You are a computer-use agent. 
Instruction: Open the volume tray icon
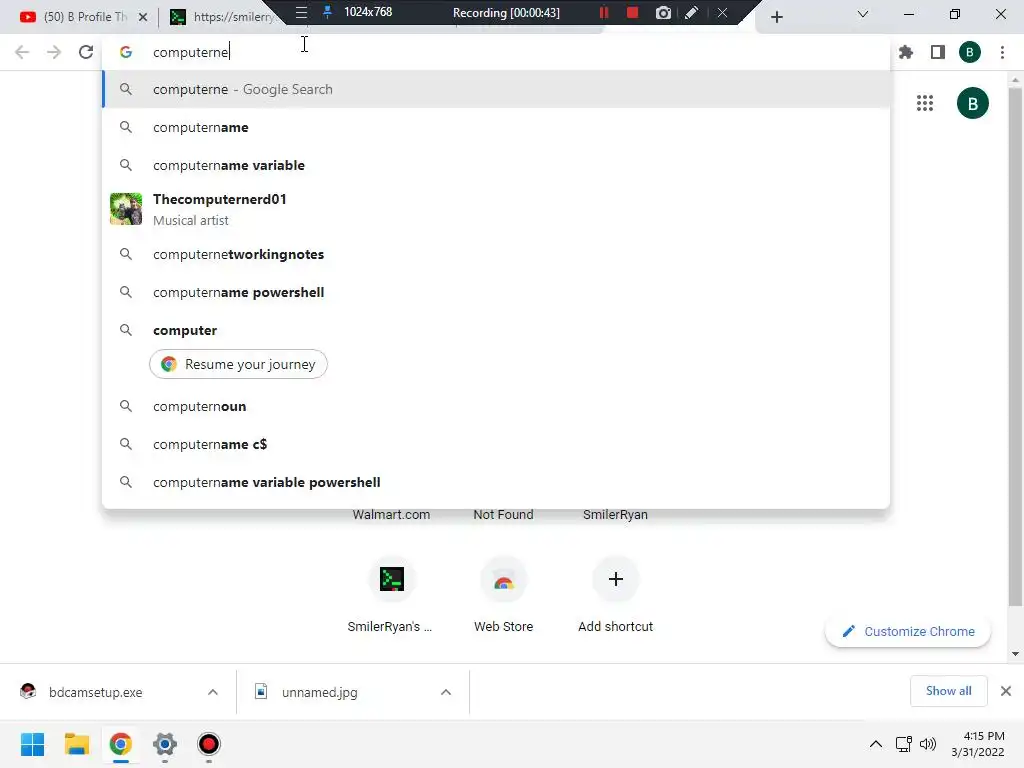pyautogui.click(x=927, y=744)
